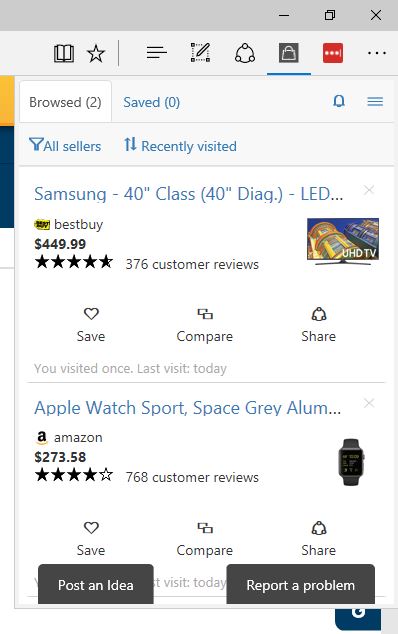Compare the Samsung TV item
Image resolution: width=398 pixels, height=634 pixels.
(205, 325)
